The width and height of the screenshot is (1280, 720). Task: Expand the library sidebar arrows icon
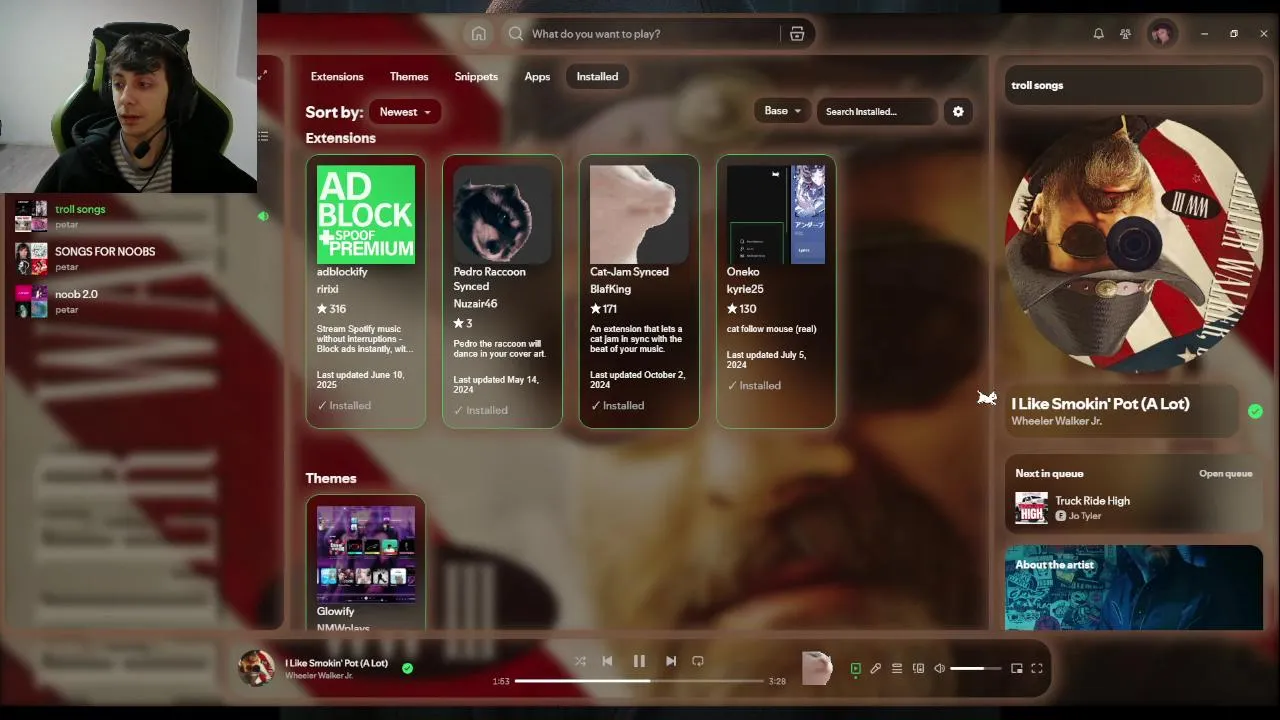pyautogui.click(x=263, y=75)
